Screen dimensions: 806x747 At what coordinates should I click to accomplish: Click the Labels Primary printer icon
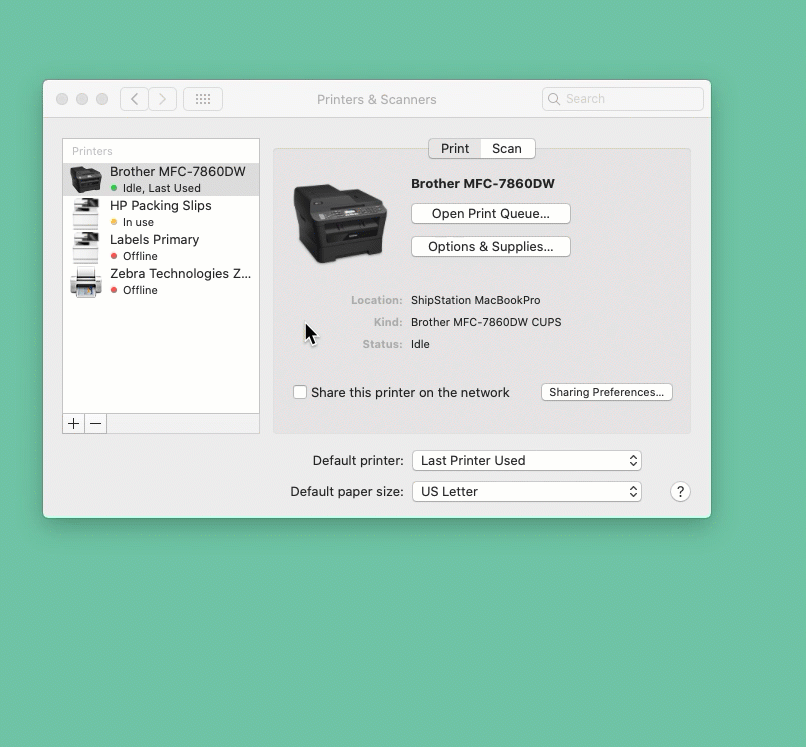[86, 247]
